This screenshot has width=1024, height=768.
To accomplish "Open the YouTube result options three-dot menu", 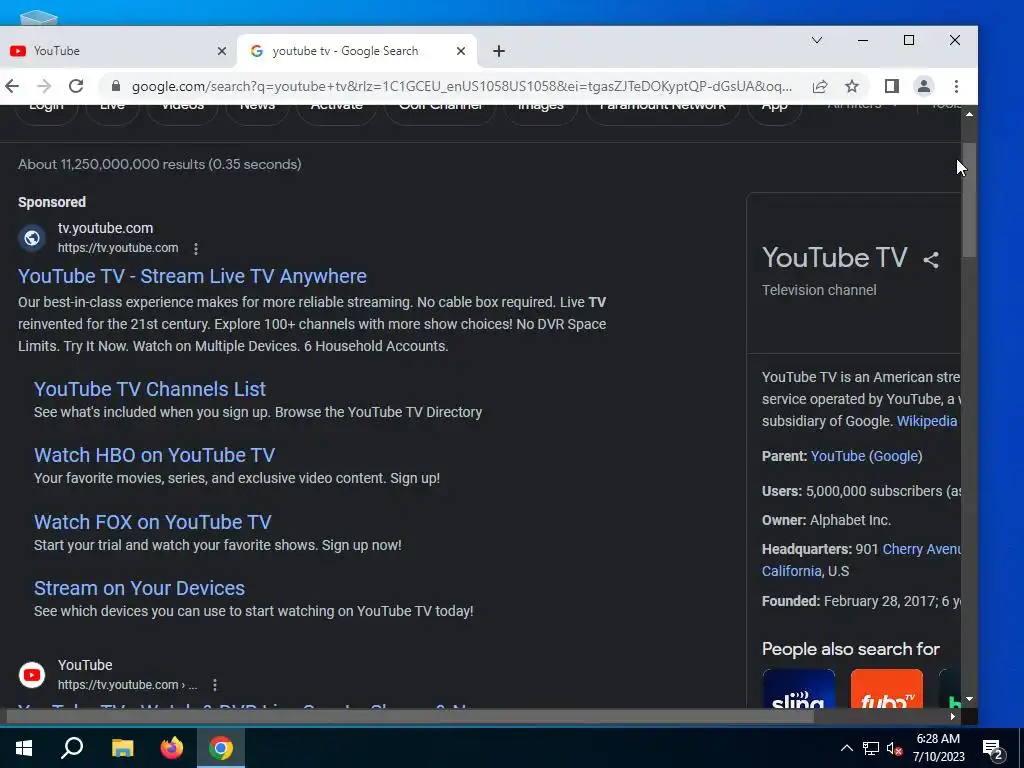I will [215, 684].
